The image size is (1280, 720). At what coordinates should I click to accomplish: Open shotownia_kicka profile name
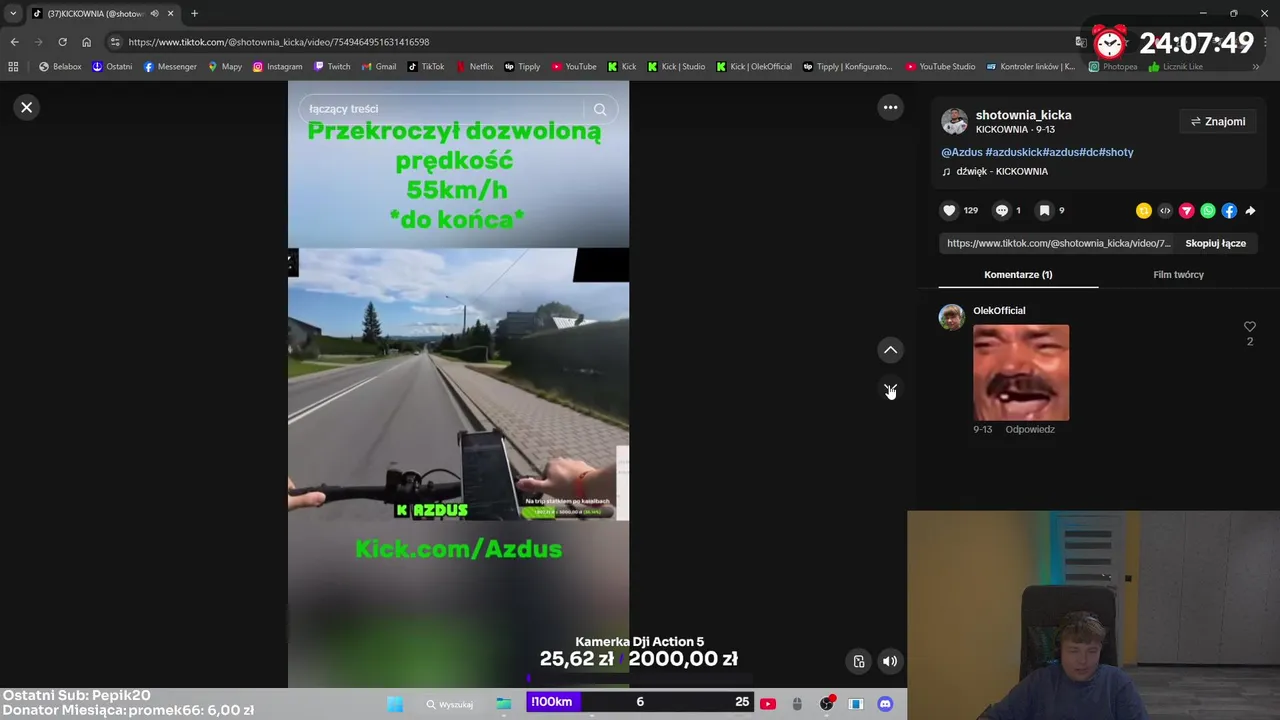1023,115
